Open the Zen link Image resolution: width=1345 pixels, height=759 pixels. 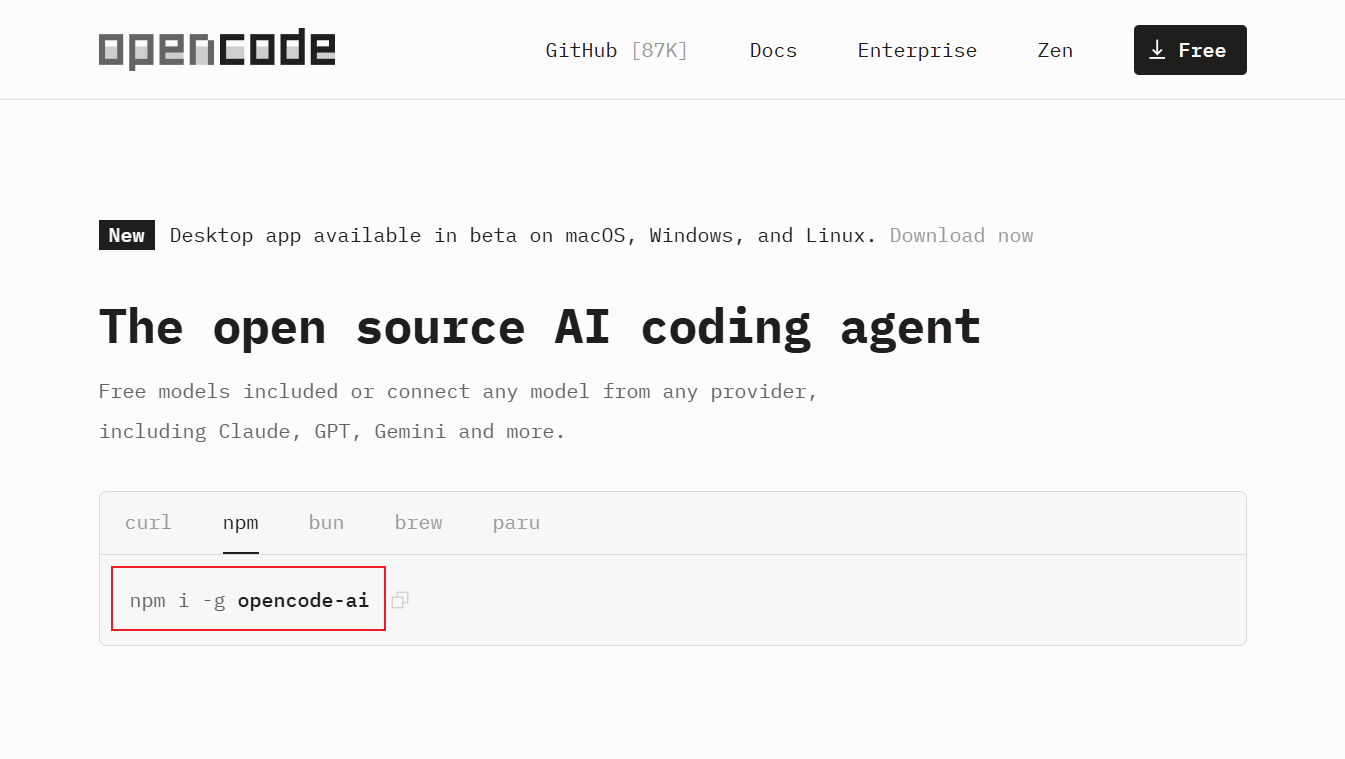(x=1055, y=50)
